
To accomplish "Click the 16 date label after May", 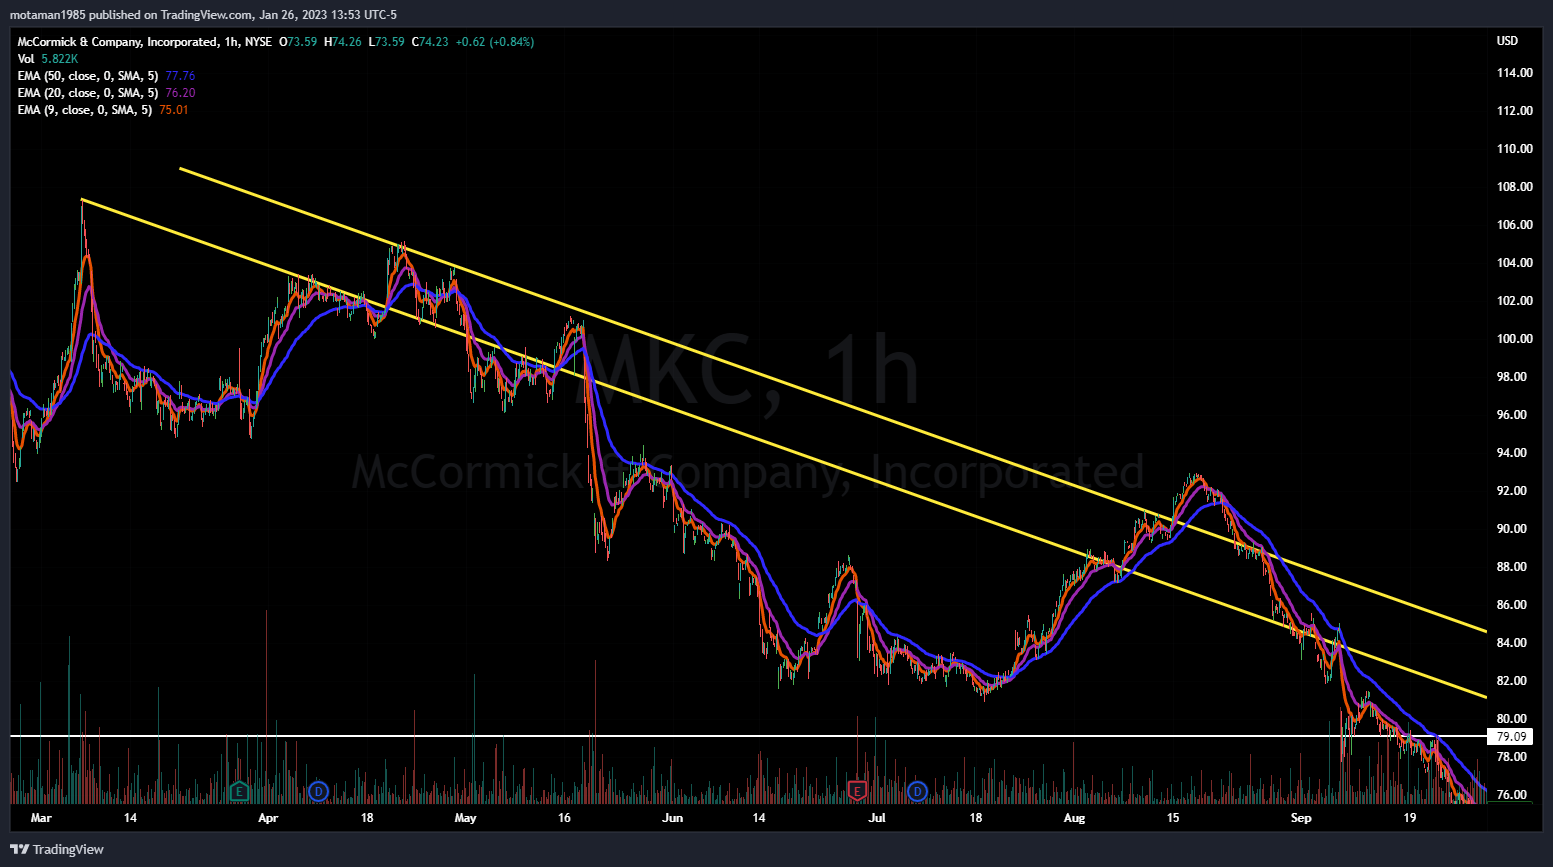I will 564,818.
